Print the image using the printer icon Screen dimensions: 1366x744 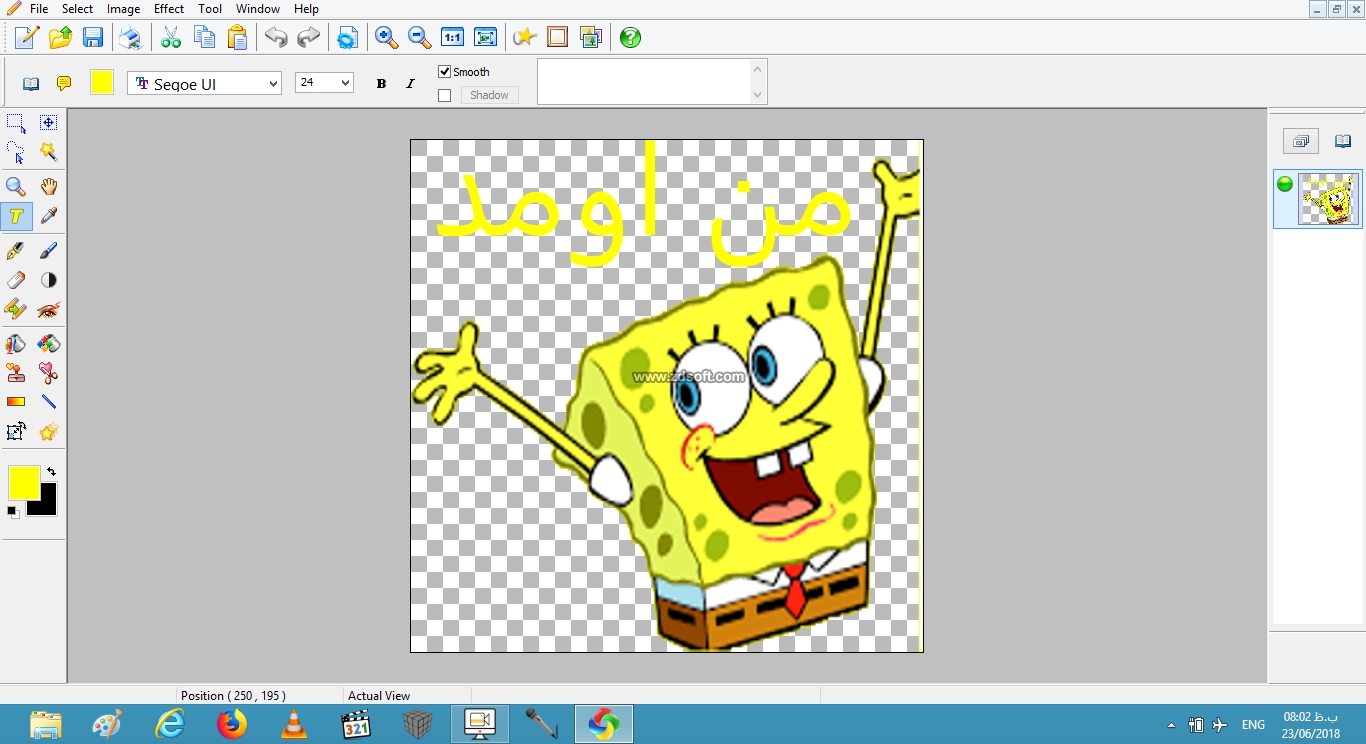point(130,38)
